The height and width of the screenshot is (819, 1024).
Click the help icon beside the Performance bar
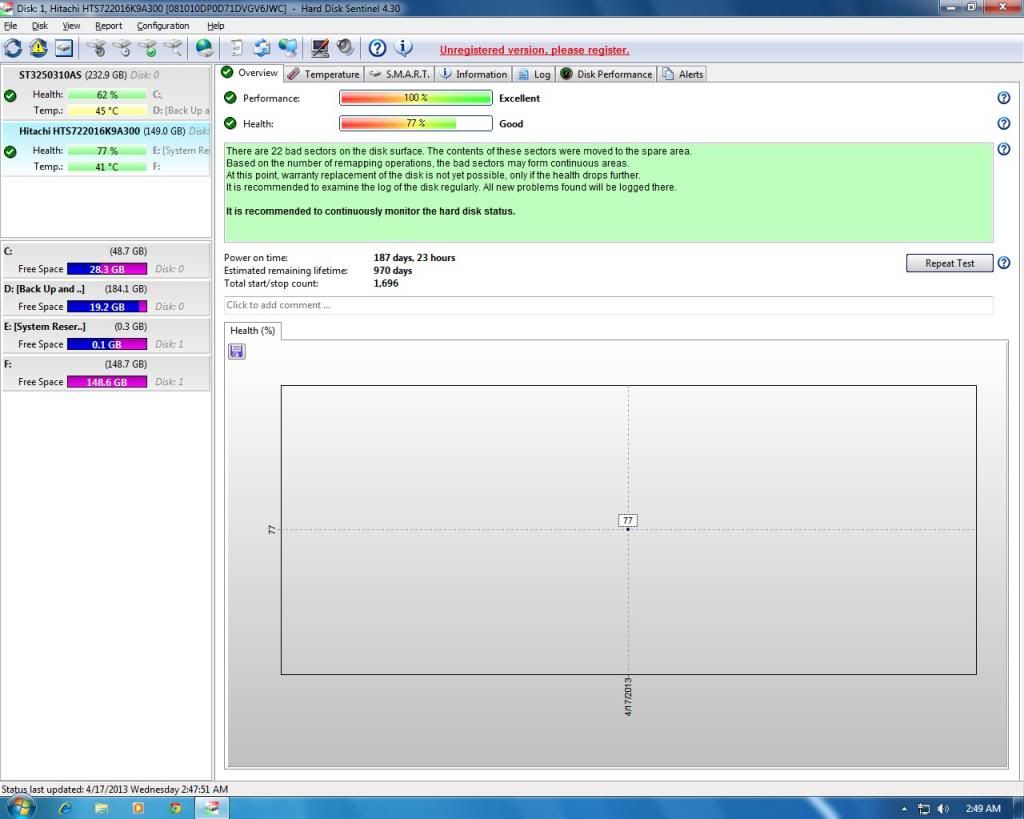point(1004,98)
